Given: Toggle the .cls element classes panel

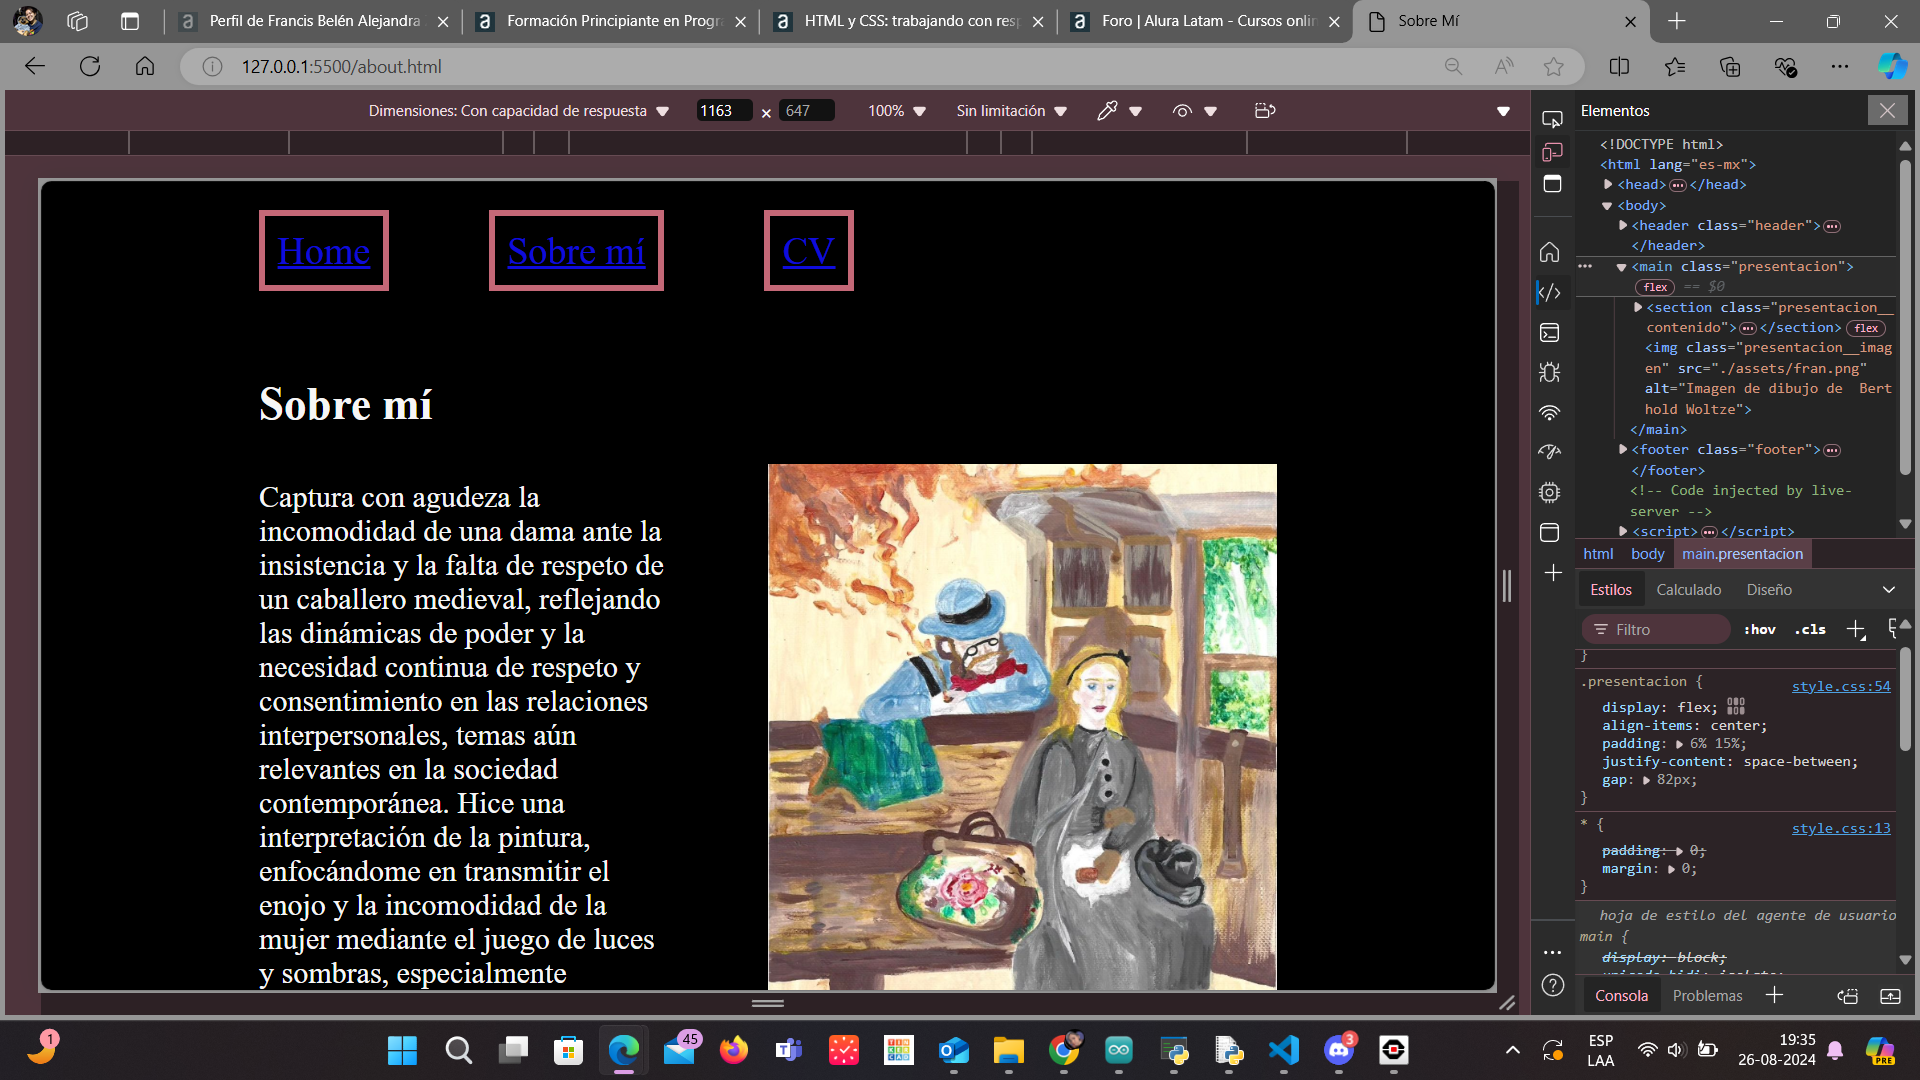Looking at the screenshot, I should pos(1810,629).
